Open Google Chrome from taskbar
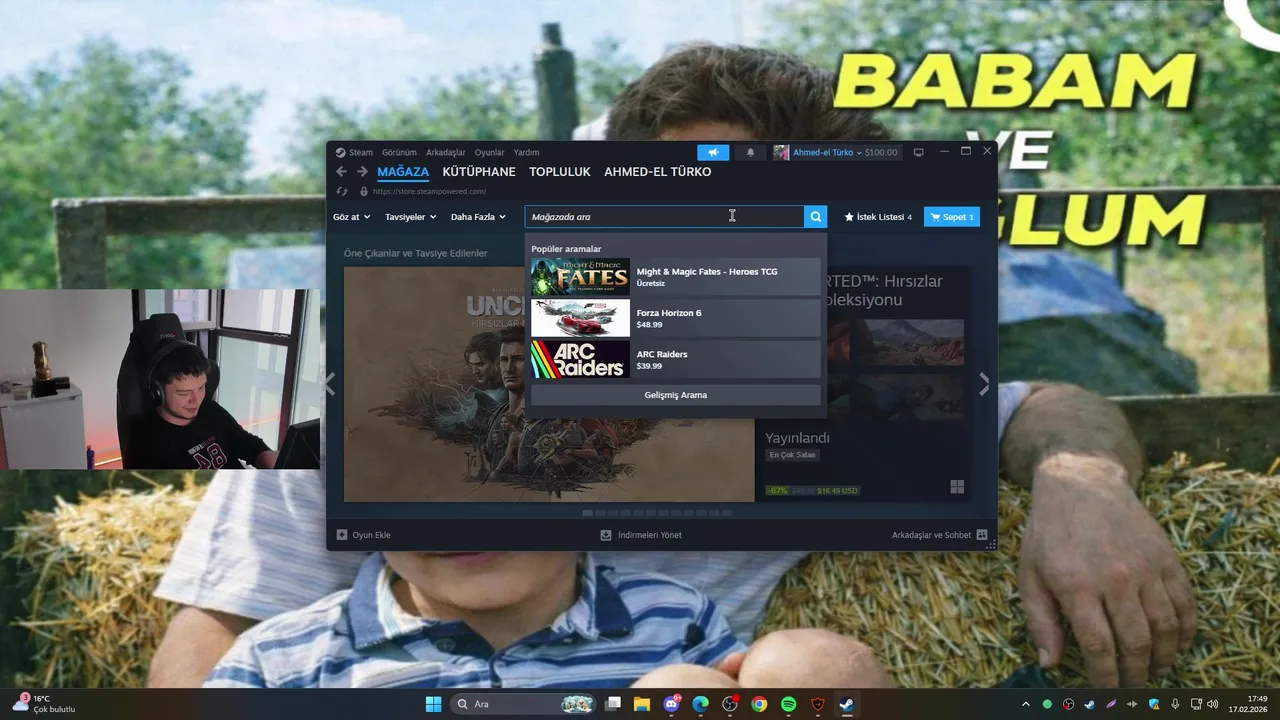 (x=759, y=704)
